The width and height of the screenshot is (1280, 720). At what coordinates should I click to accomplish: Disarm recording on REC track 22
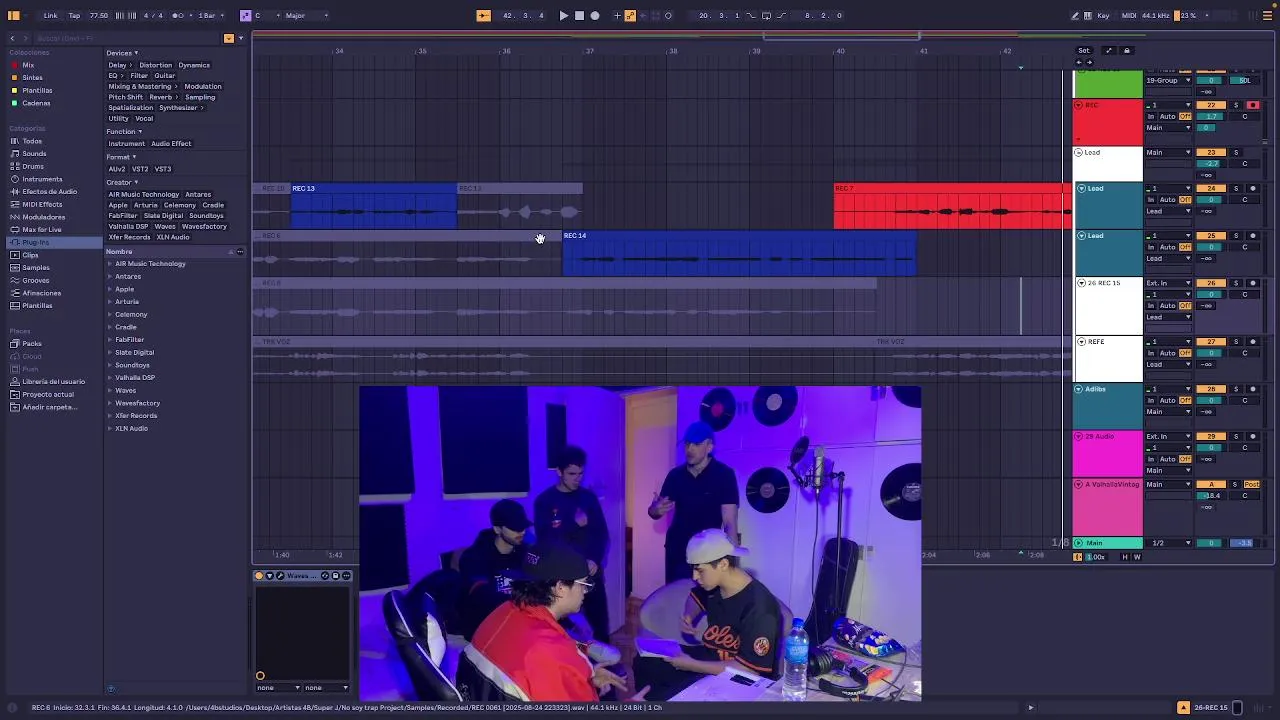point(1253,105)
